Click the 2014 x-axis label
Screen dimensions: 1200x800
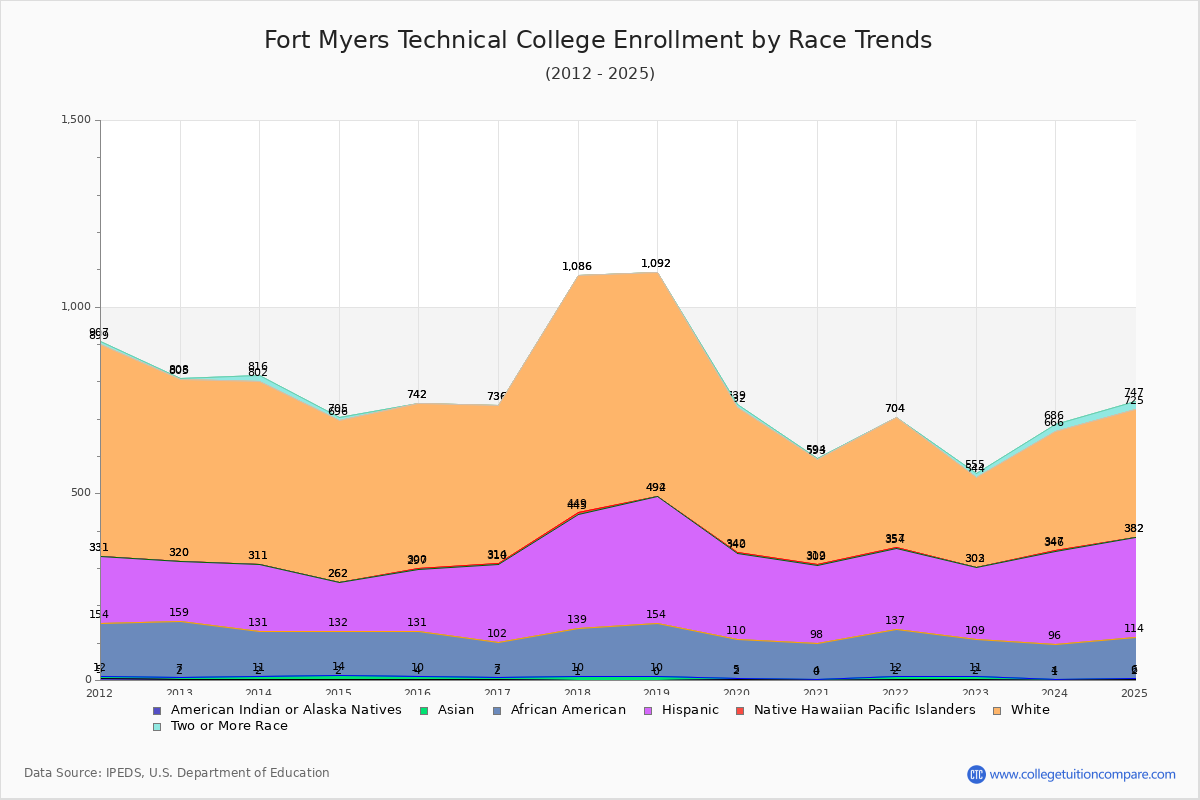259,693
